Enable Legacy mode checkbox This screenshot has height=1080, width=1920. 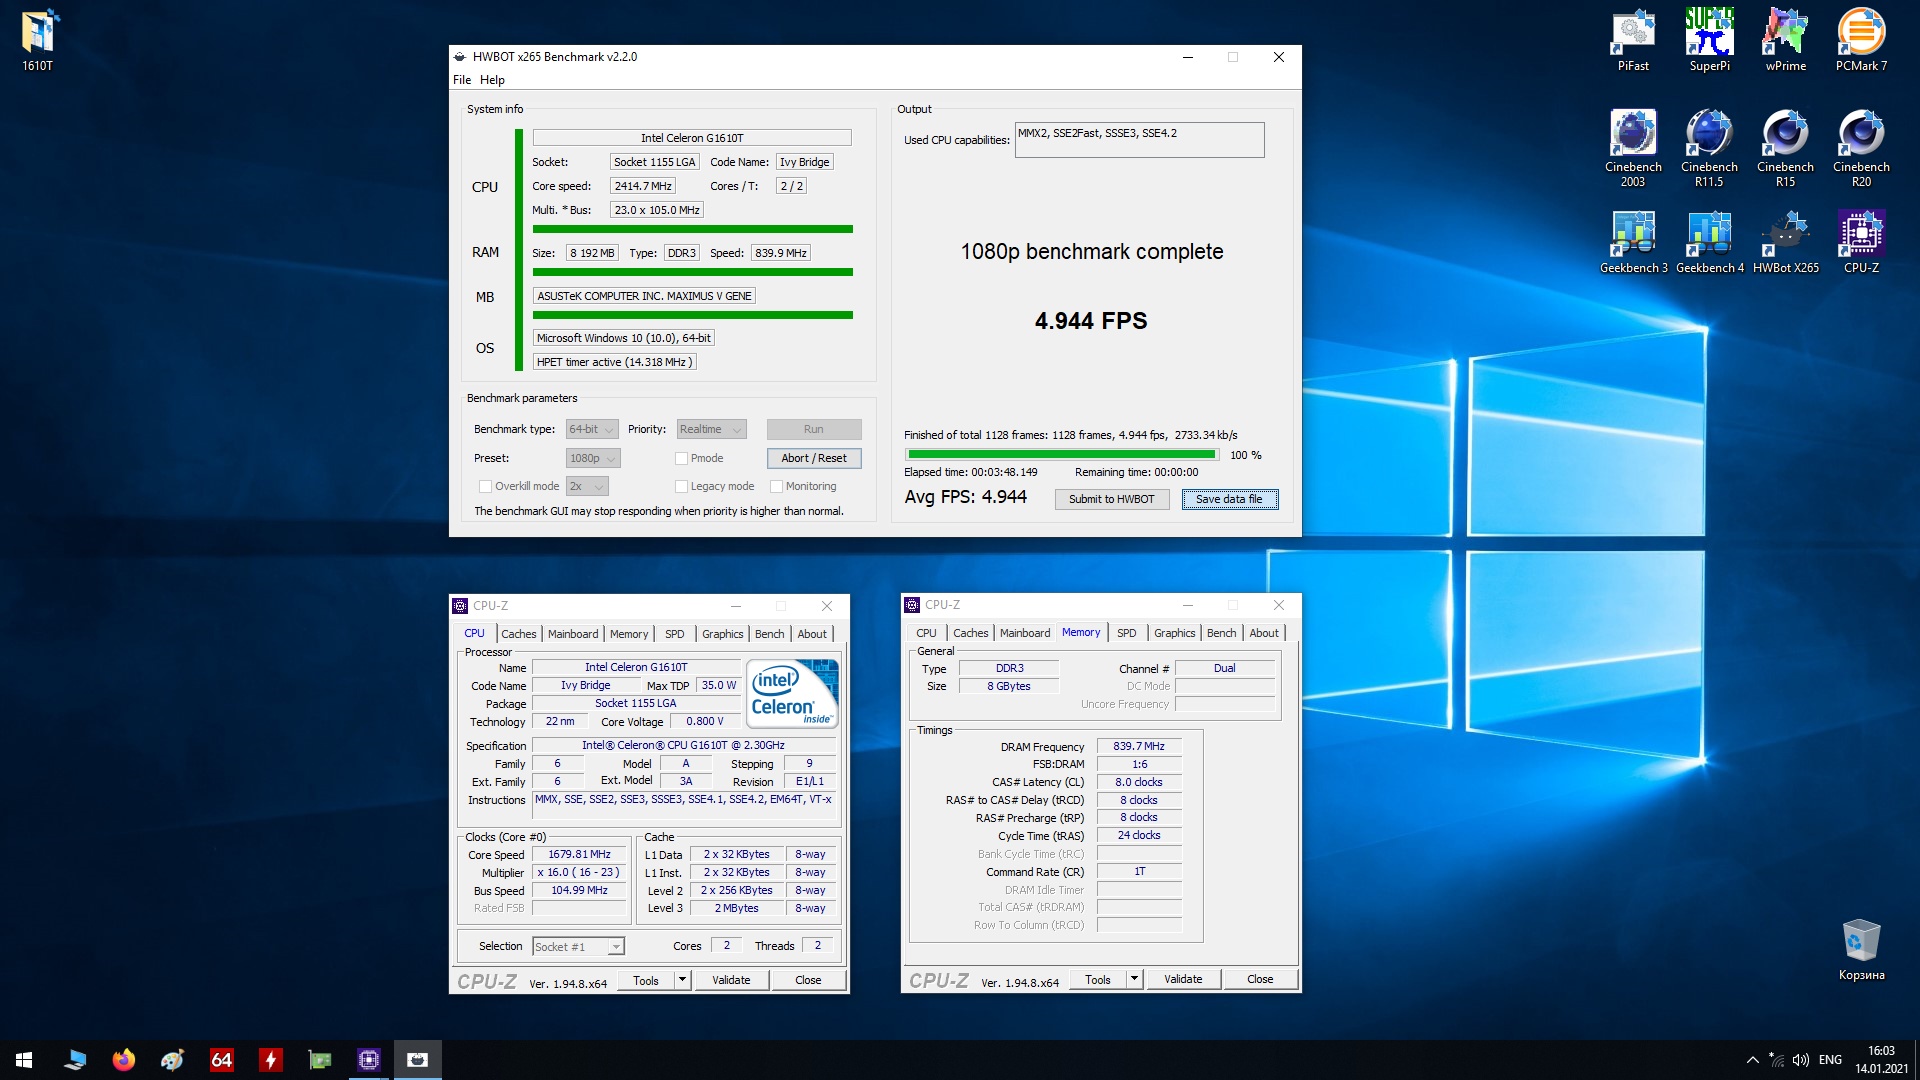click(x=681, y=486)
